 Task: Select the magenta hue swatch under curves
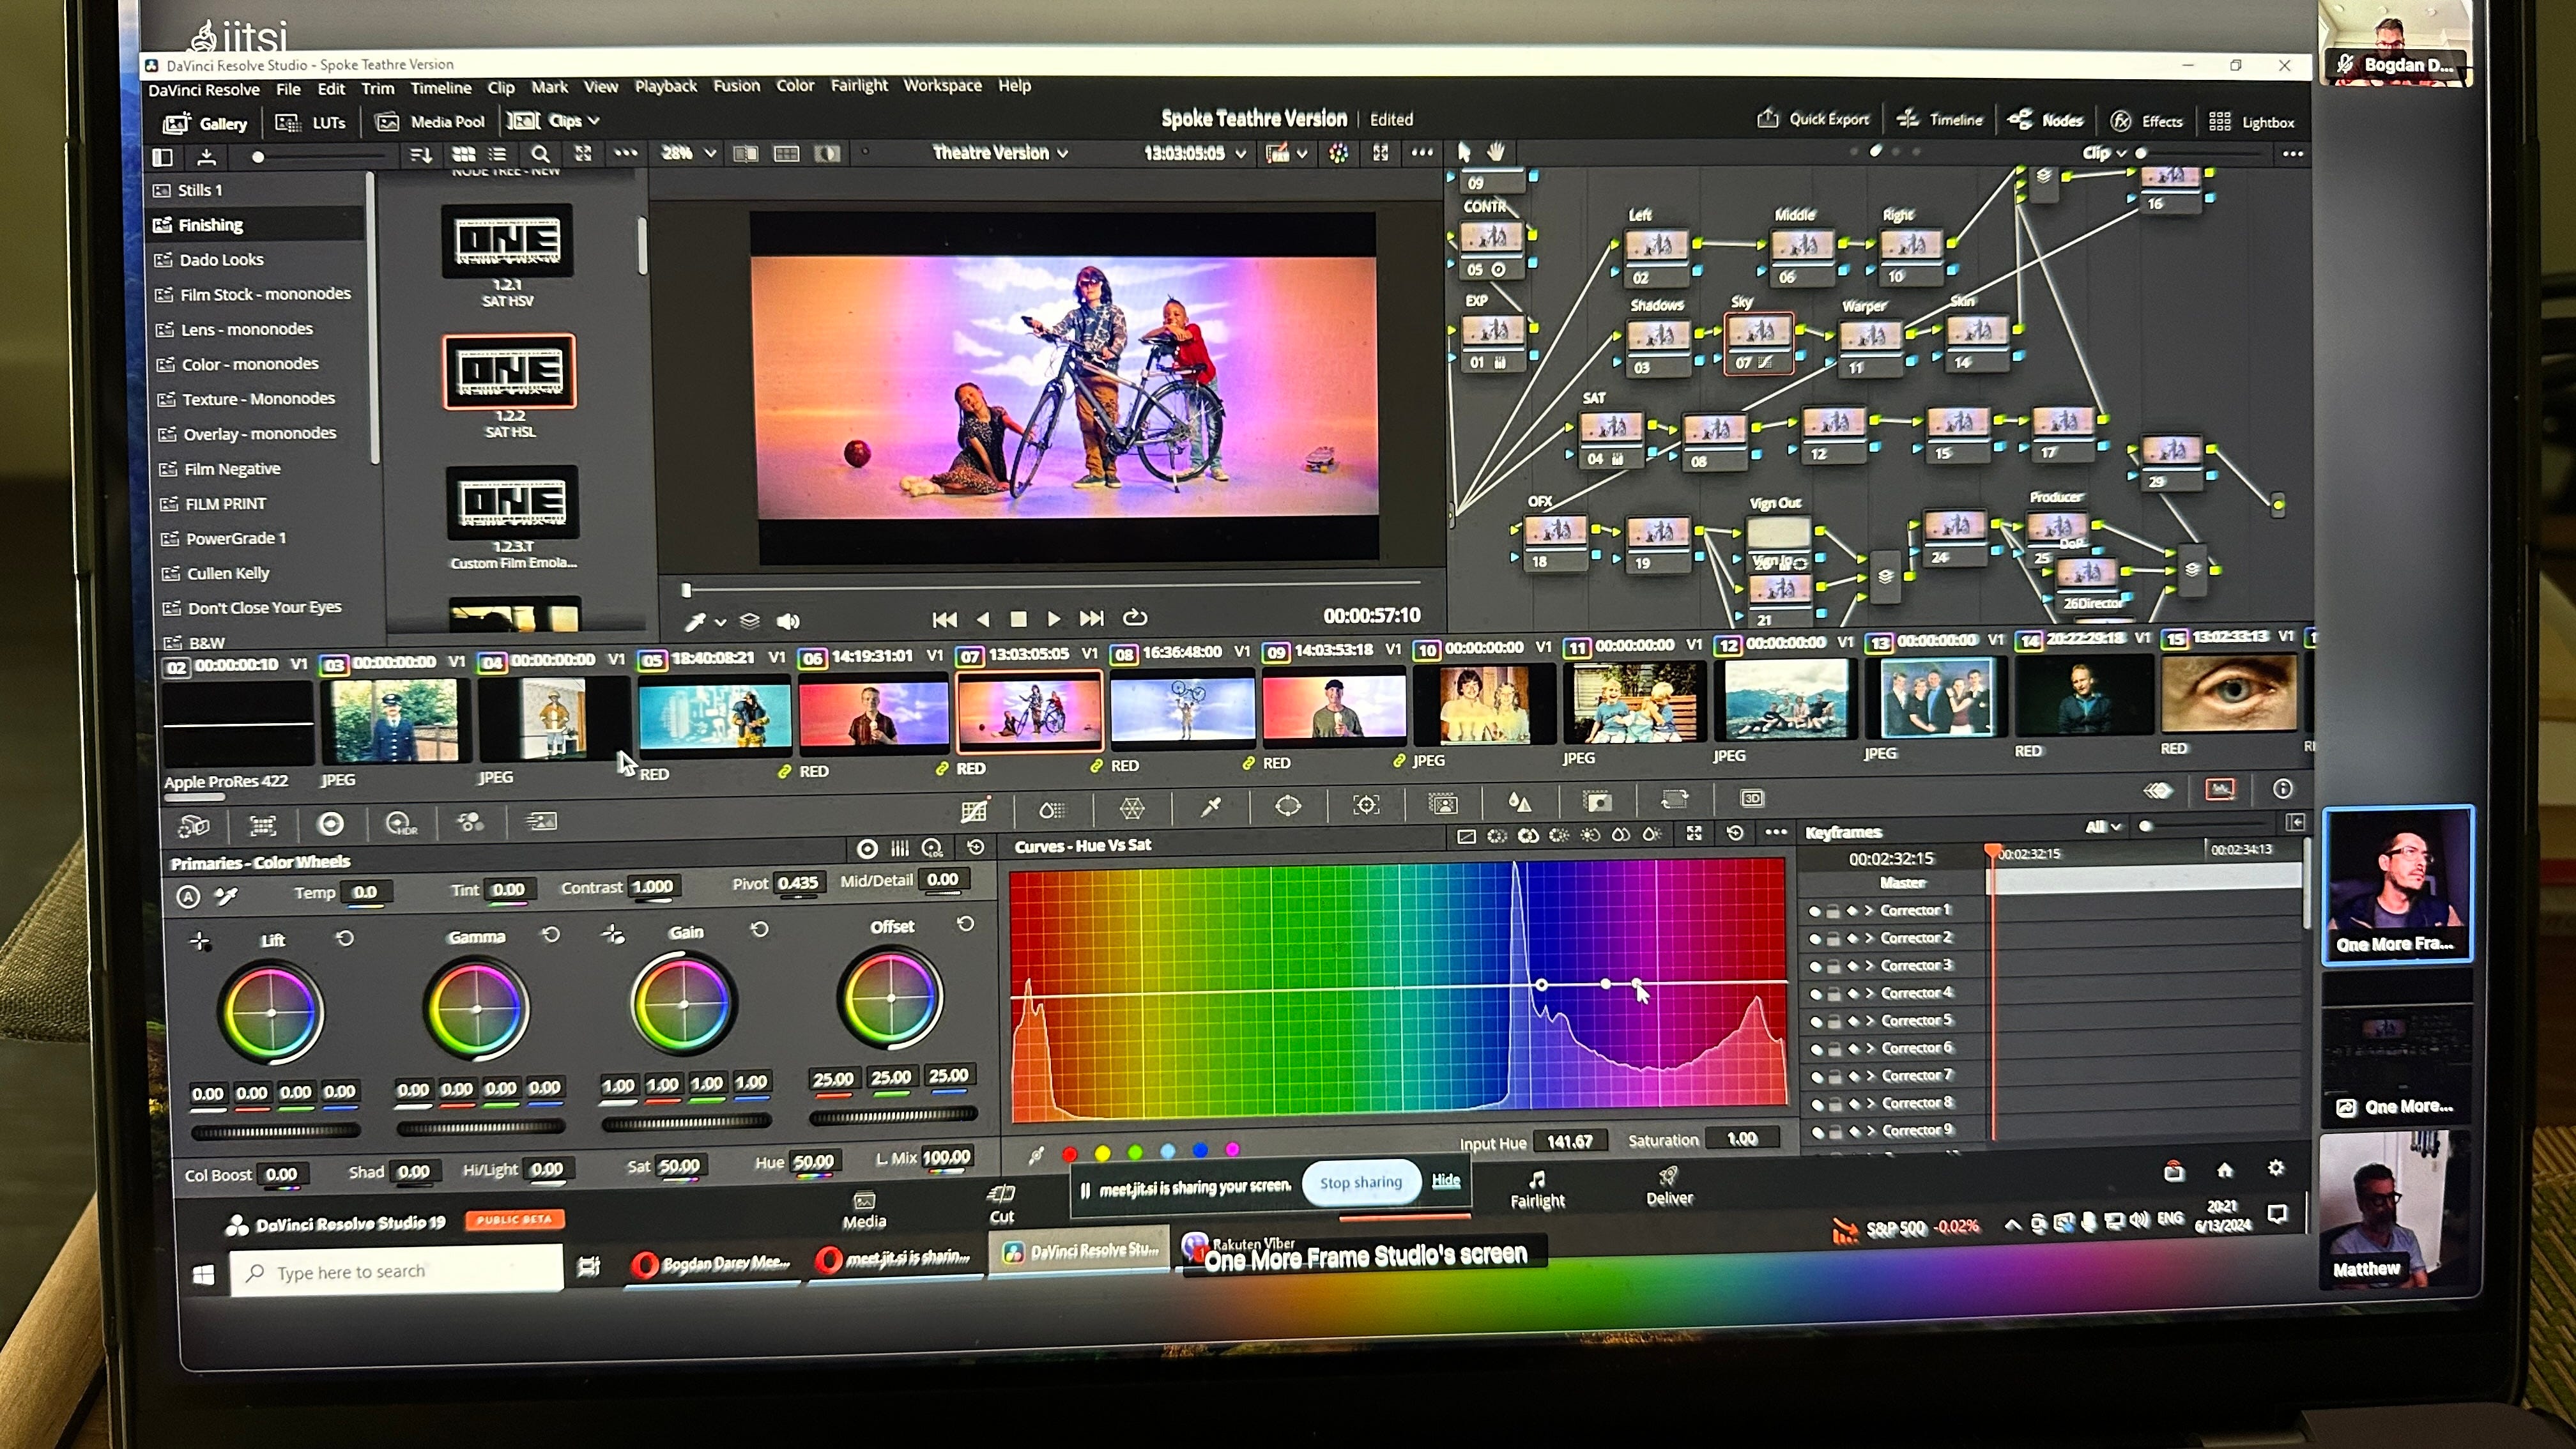tap(1232, 1150)
